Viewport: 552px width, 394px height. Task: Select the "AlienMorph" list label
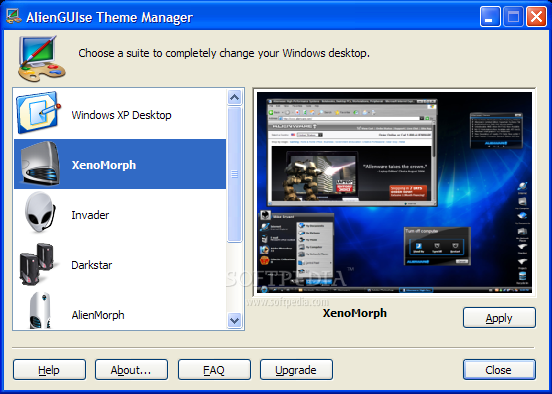coord(98,315)
